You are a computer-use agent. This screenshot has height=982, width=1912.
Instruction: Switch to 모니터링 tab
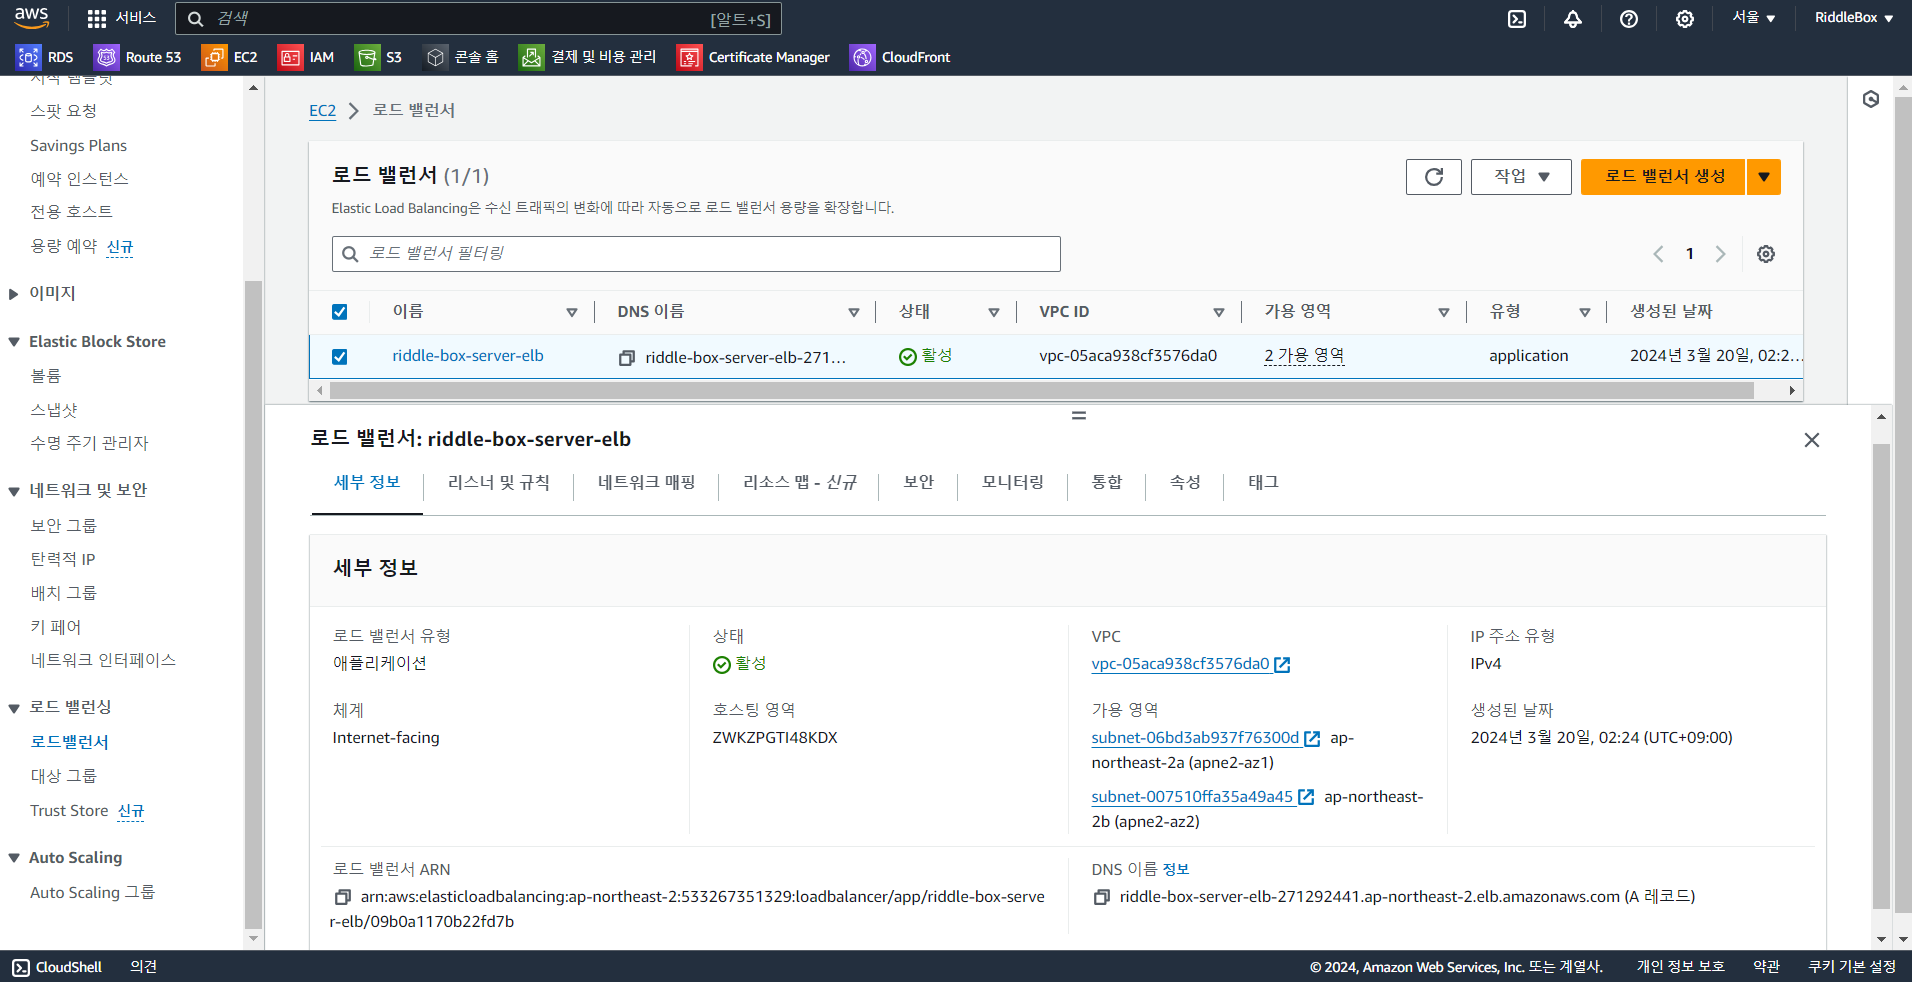click(x=1012, y=483)
